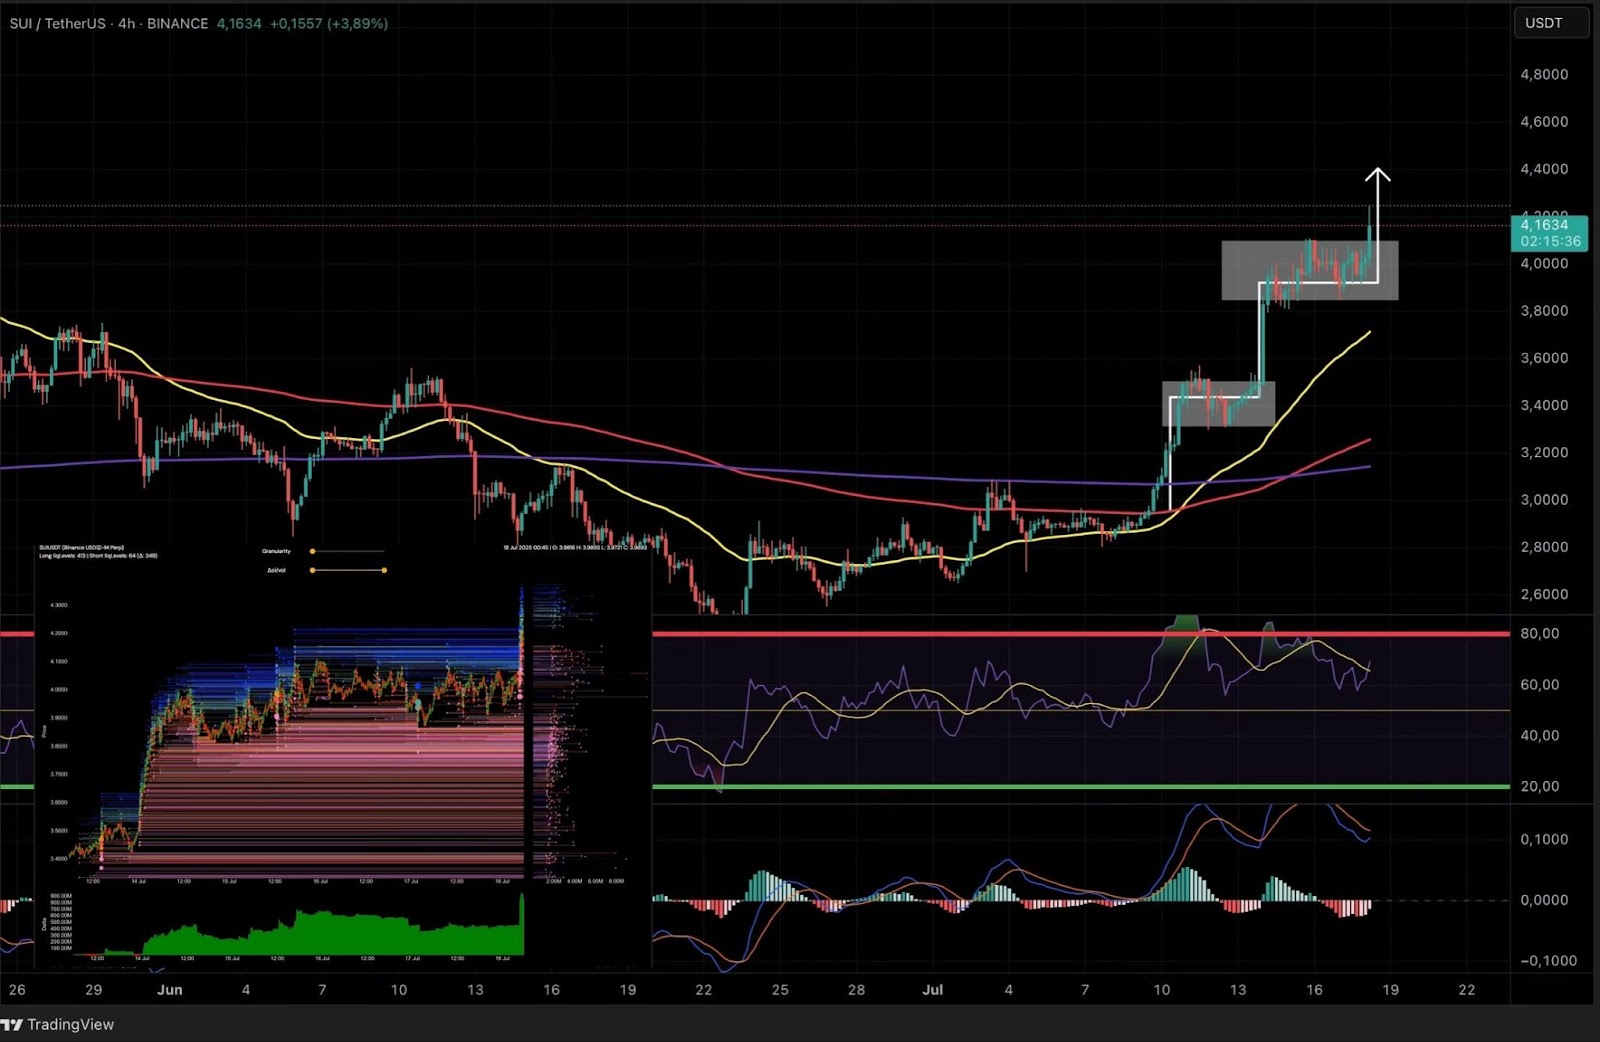
Task: Click the 28 date on time axis
Action: (x=856, y=989)
